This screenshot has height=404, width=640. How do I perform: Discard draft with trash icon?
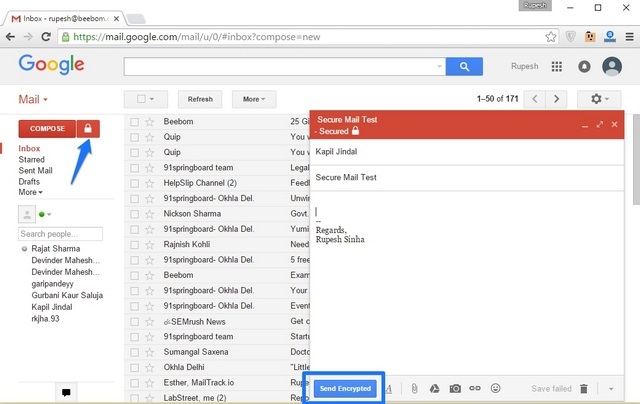584,388
